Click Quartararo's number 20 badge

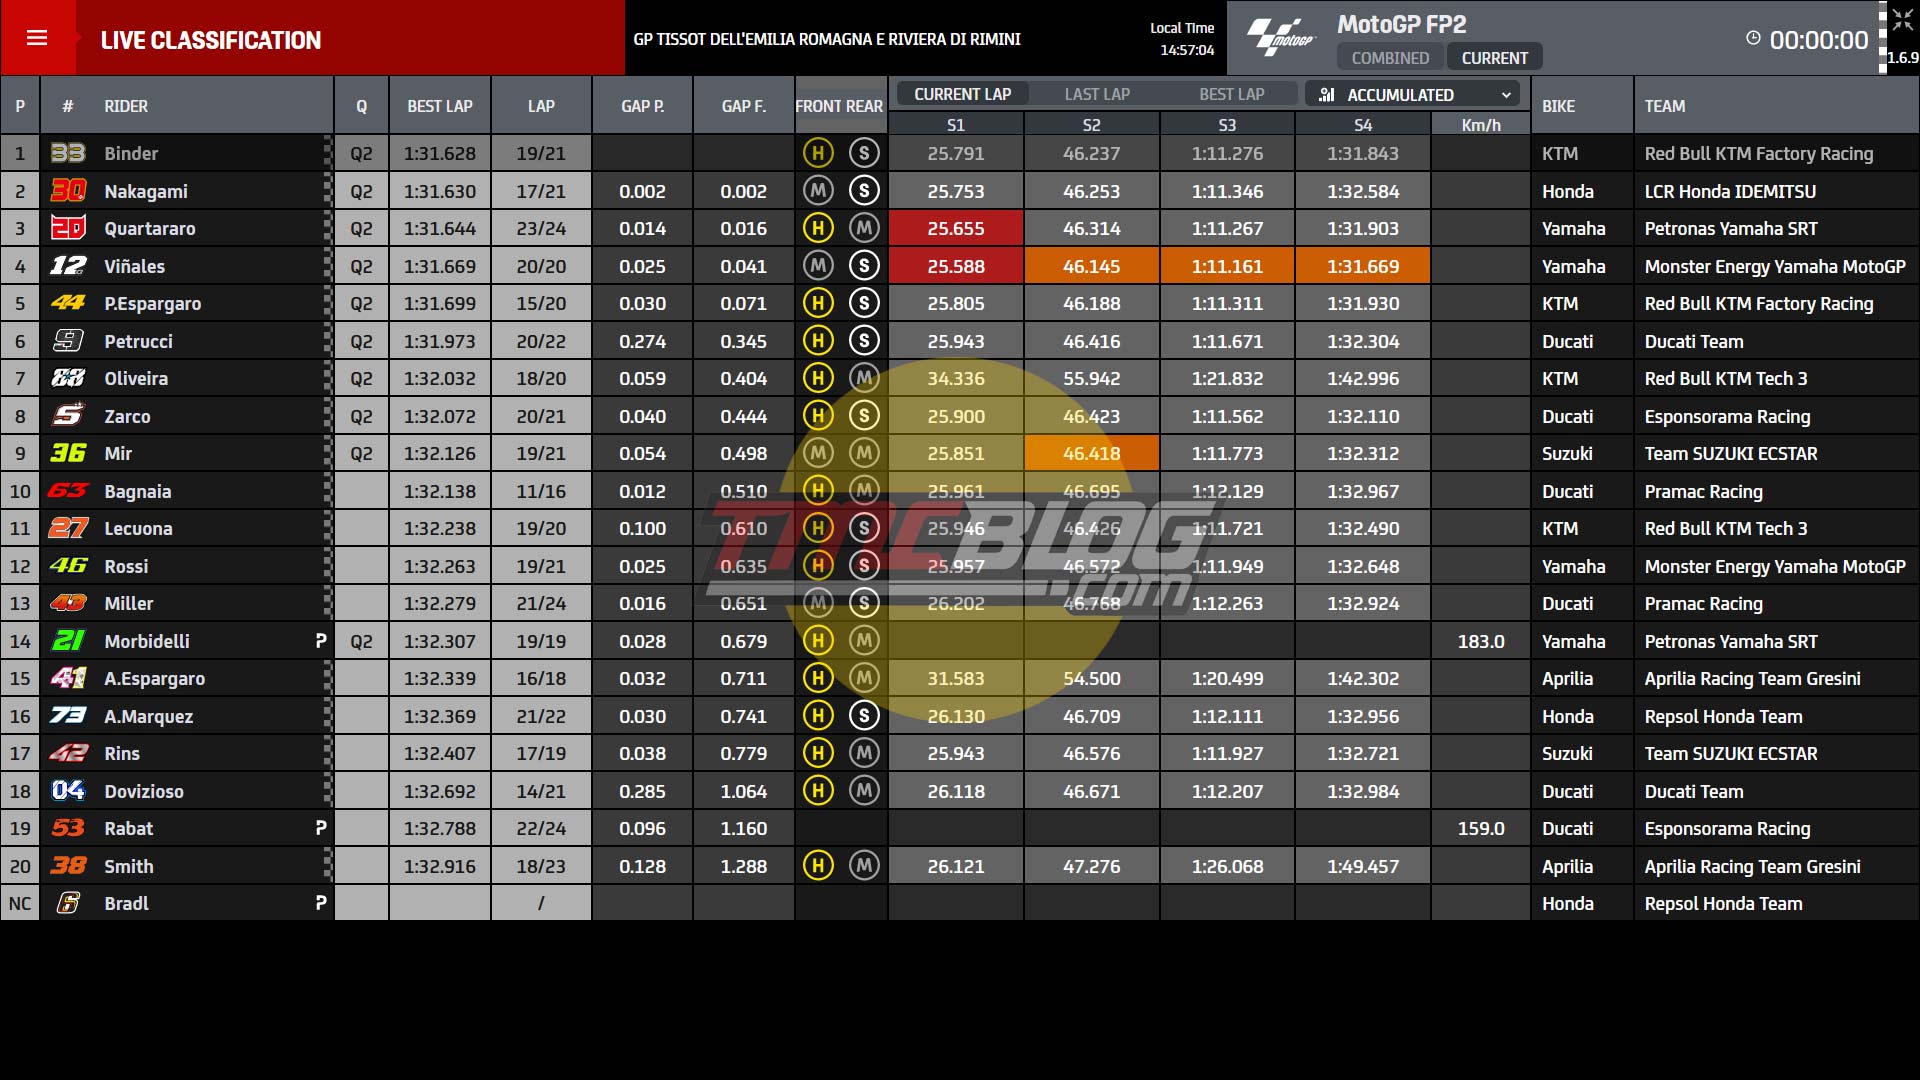click(68, 228)
